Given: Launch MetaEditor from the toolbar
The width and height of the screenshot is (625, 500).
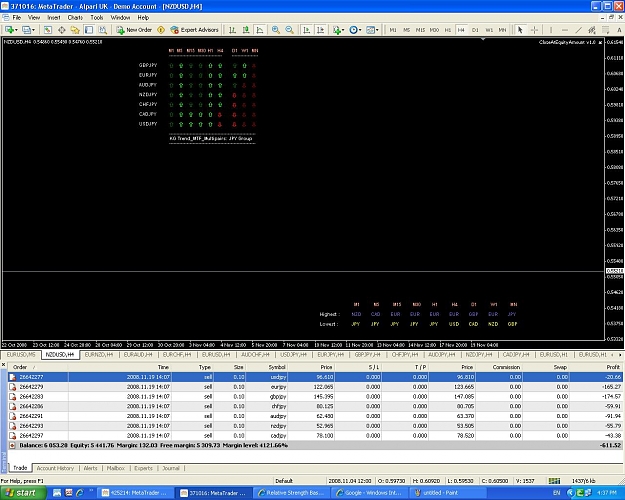Looking at the screenshot, I should (161, 30).
